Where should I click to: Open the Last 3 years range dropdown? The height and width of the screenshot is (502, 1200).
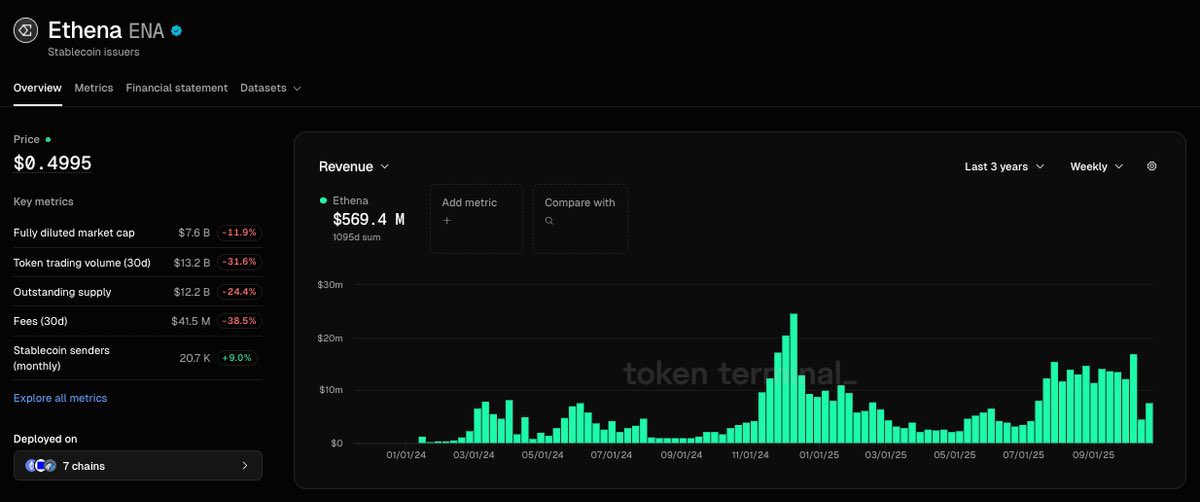tap(1004, 167)
